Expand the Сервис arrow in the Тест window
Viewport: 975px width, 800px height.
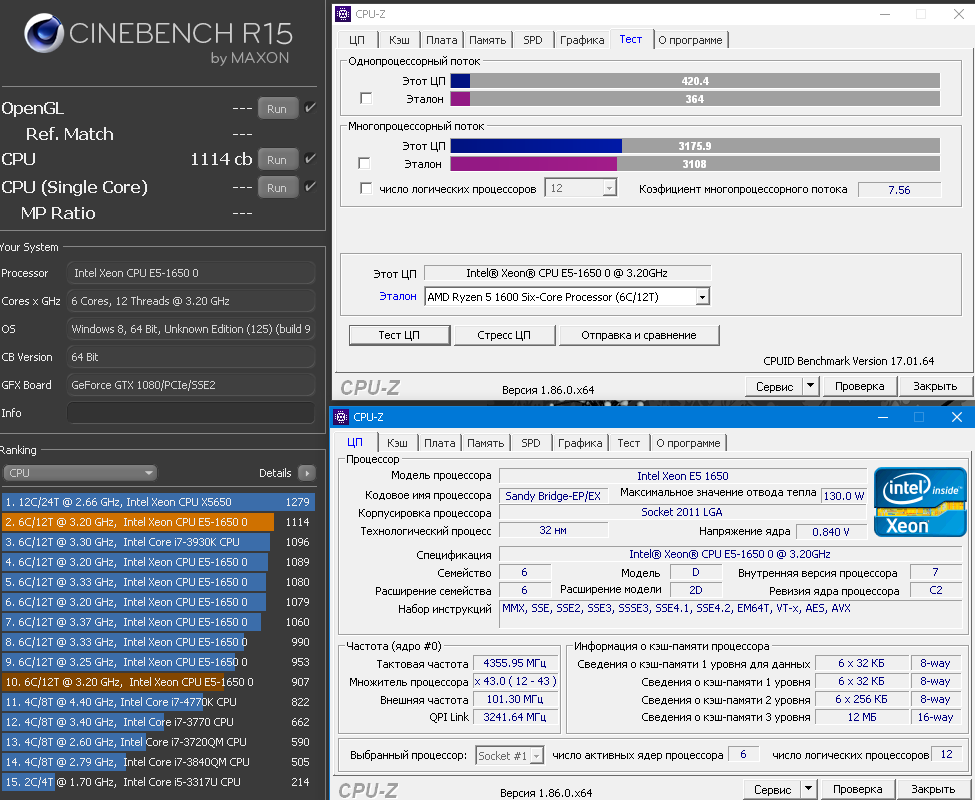coord(810,386)
